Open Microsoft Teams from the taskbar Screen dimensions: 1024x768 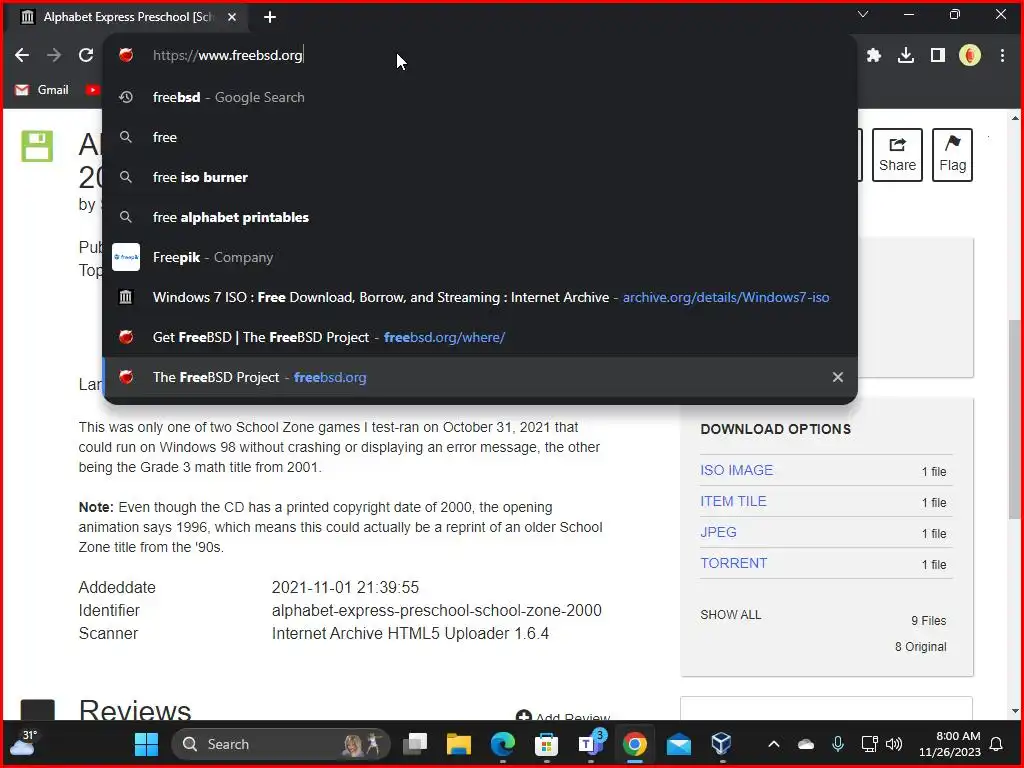point(590,744)
